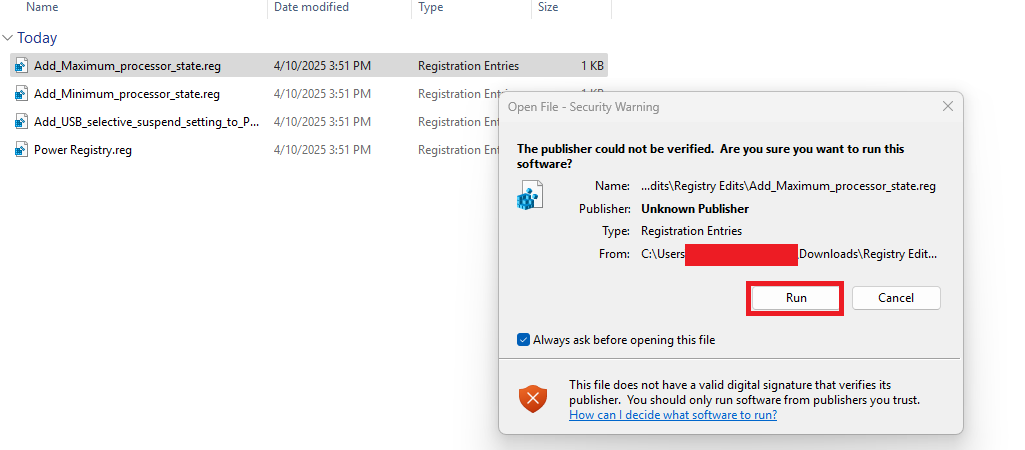The image size is (1025, 450).
Task: Click the Add_Minimum_processor_state.reg file icon
Action: (x=20, y=94)
